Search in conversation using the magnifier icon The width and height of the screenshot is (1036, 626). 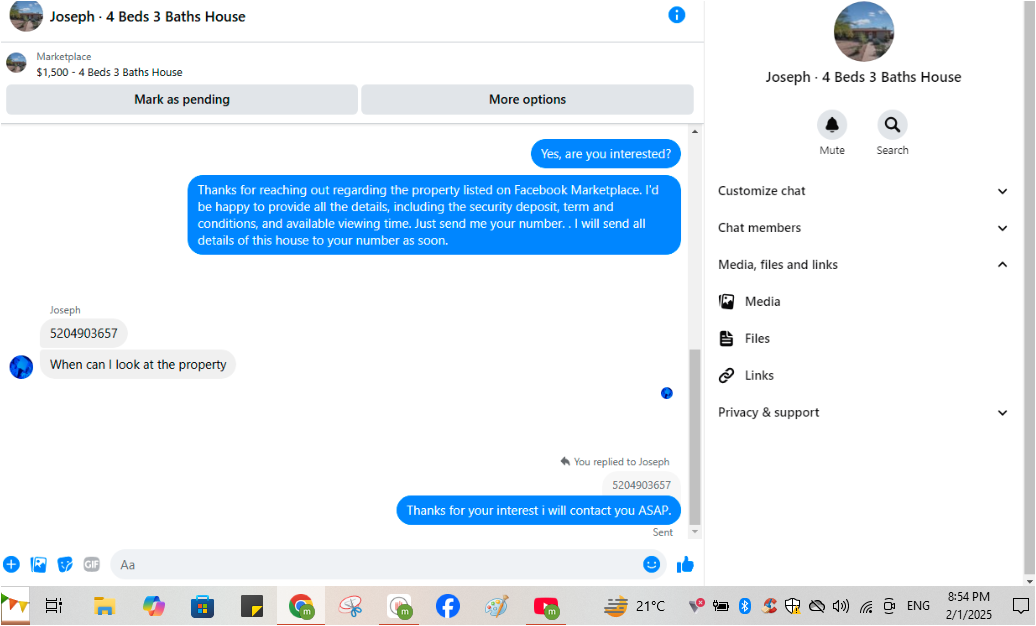pyautogui.click(x=892, y=124)
